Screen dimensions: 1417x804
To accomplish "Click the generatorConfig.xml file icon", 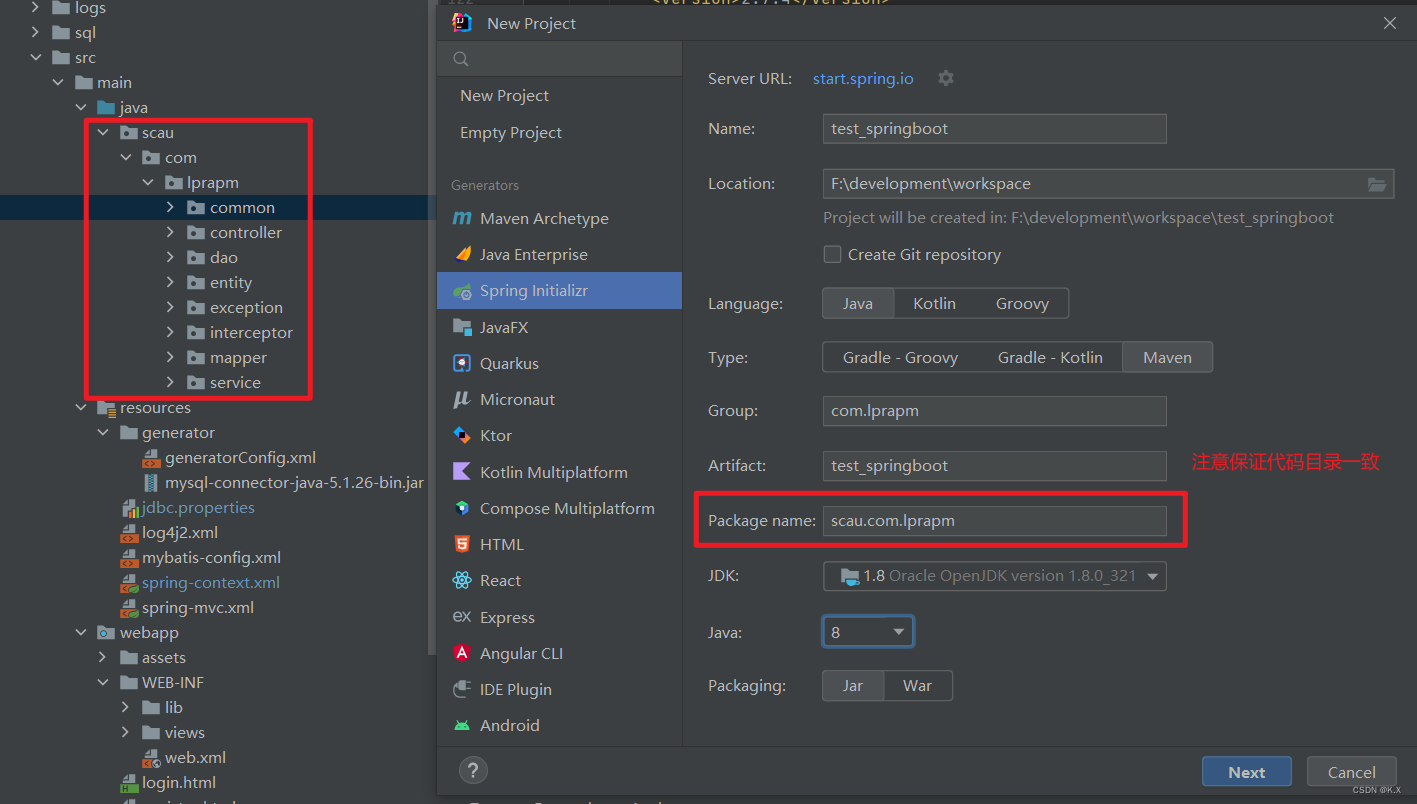I will [x=151, y=458].
